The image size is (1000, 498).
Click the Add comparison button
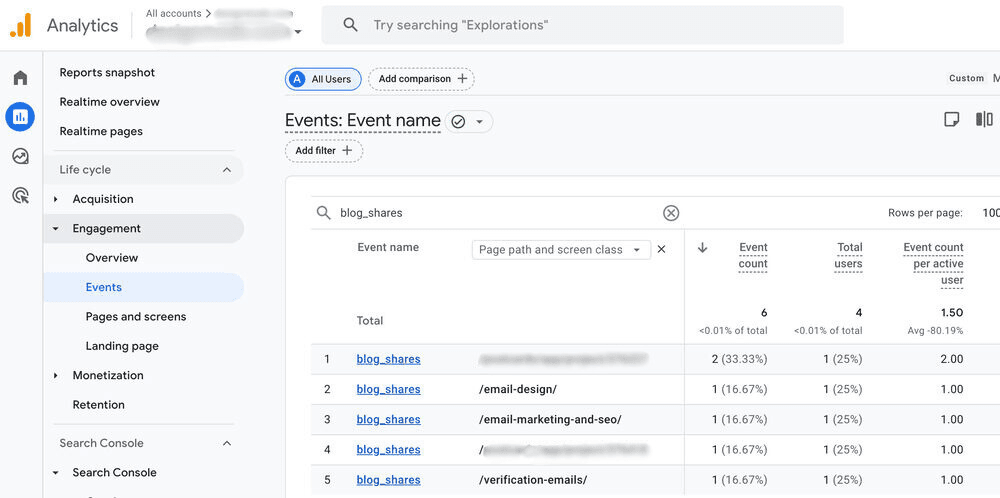pos(421,79)
